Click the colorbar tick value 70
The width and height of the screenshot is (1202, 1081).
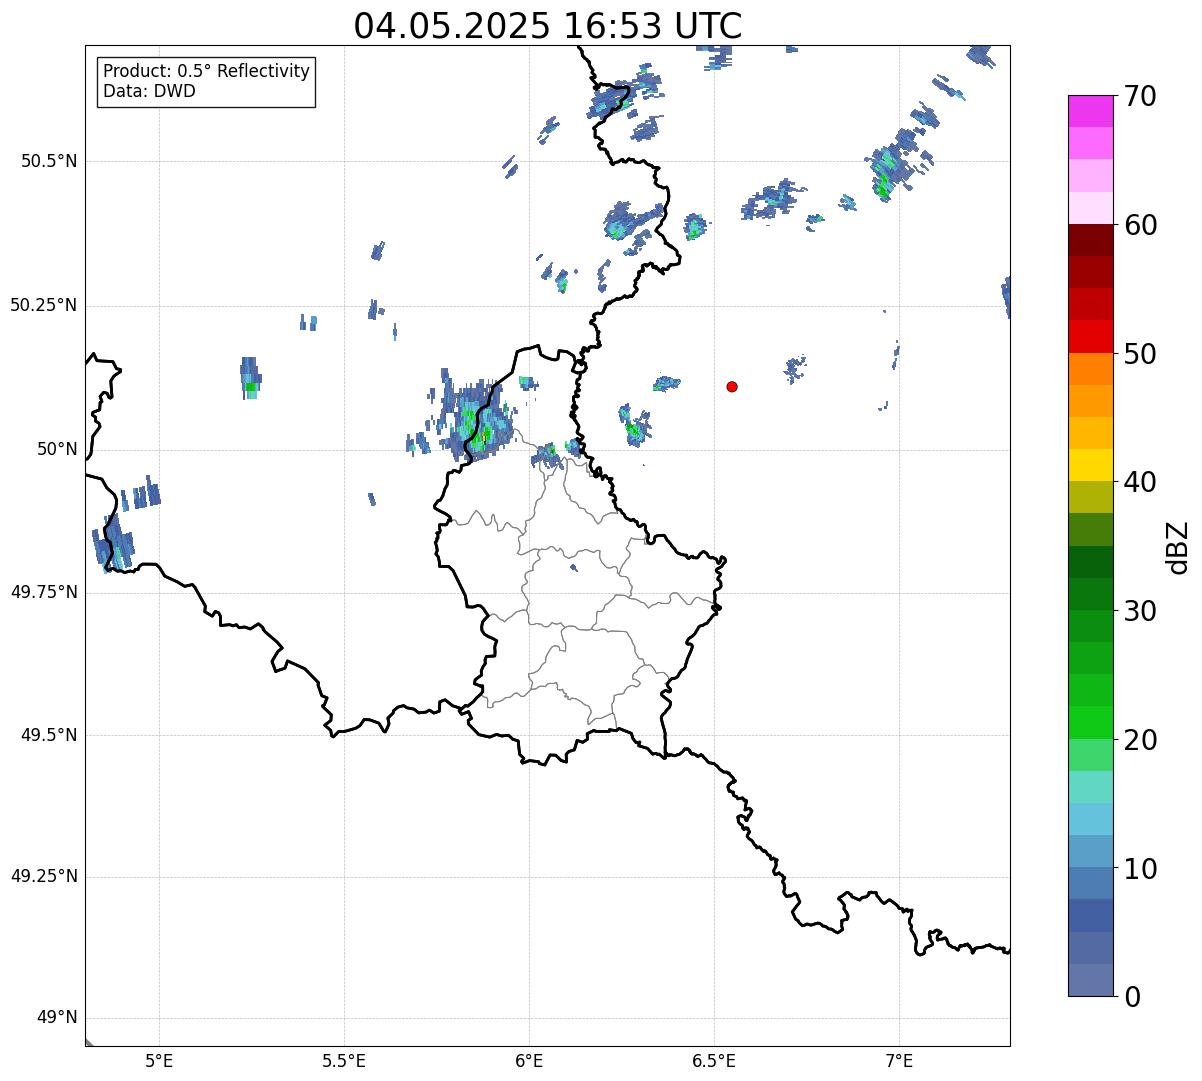pyautogui.click(x=1140, y=96)
